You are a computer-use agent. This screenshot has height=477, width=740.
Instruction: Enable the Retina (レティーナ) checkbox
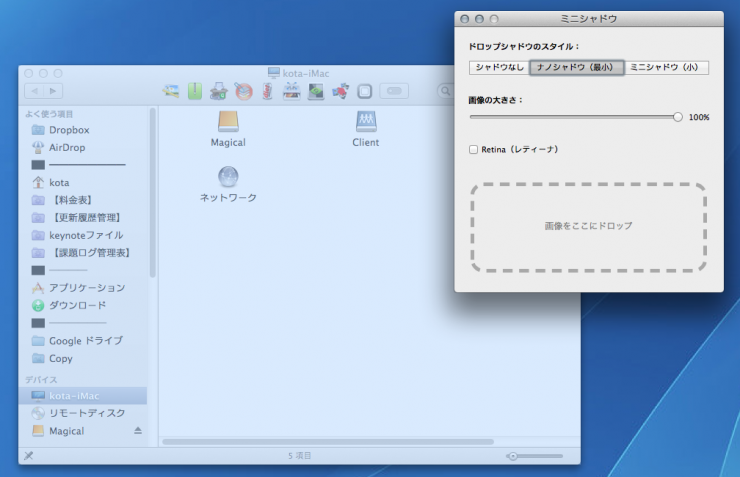coord(473,150)
